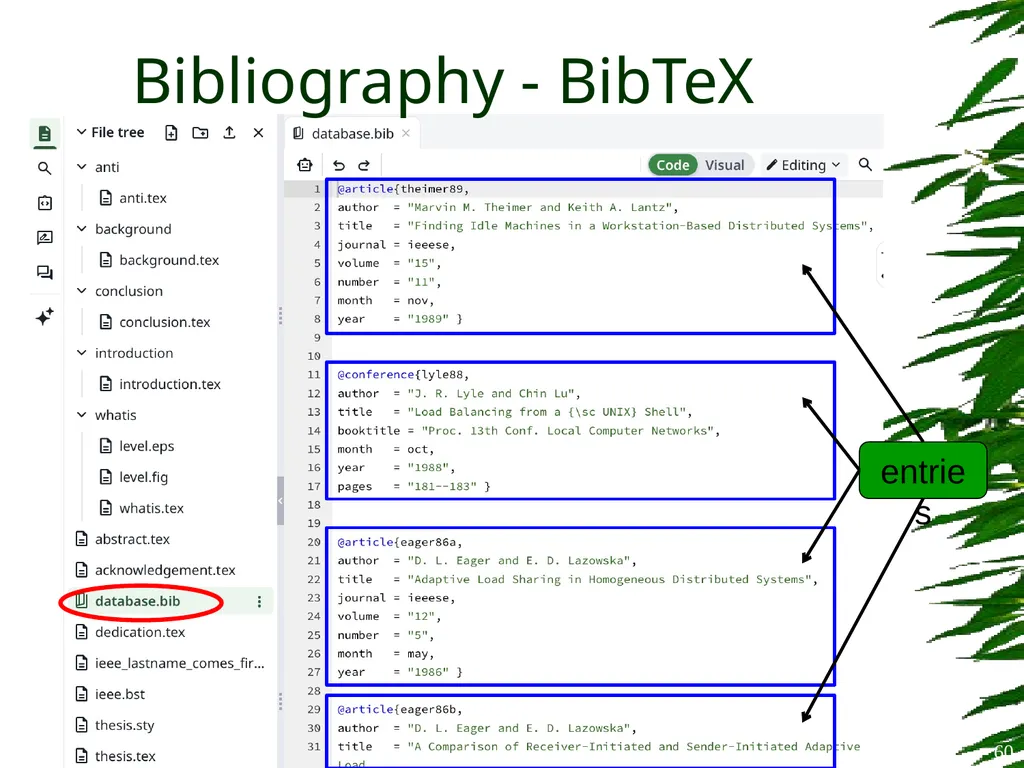Viewport: 1024px width, 768px height.
Task: Open project search icon in left sidebar
Action: click(44, 168)
